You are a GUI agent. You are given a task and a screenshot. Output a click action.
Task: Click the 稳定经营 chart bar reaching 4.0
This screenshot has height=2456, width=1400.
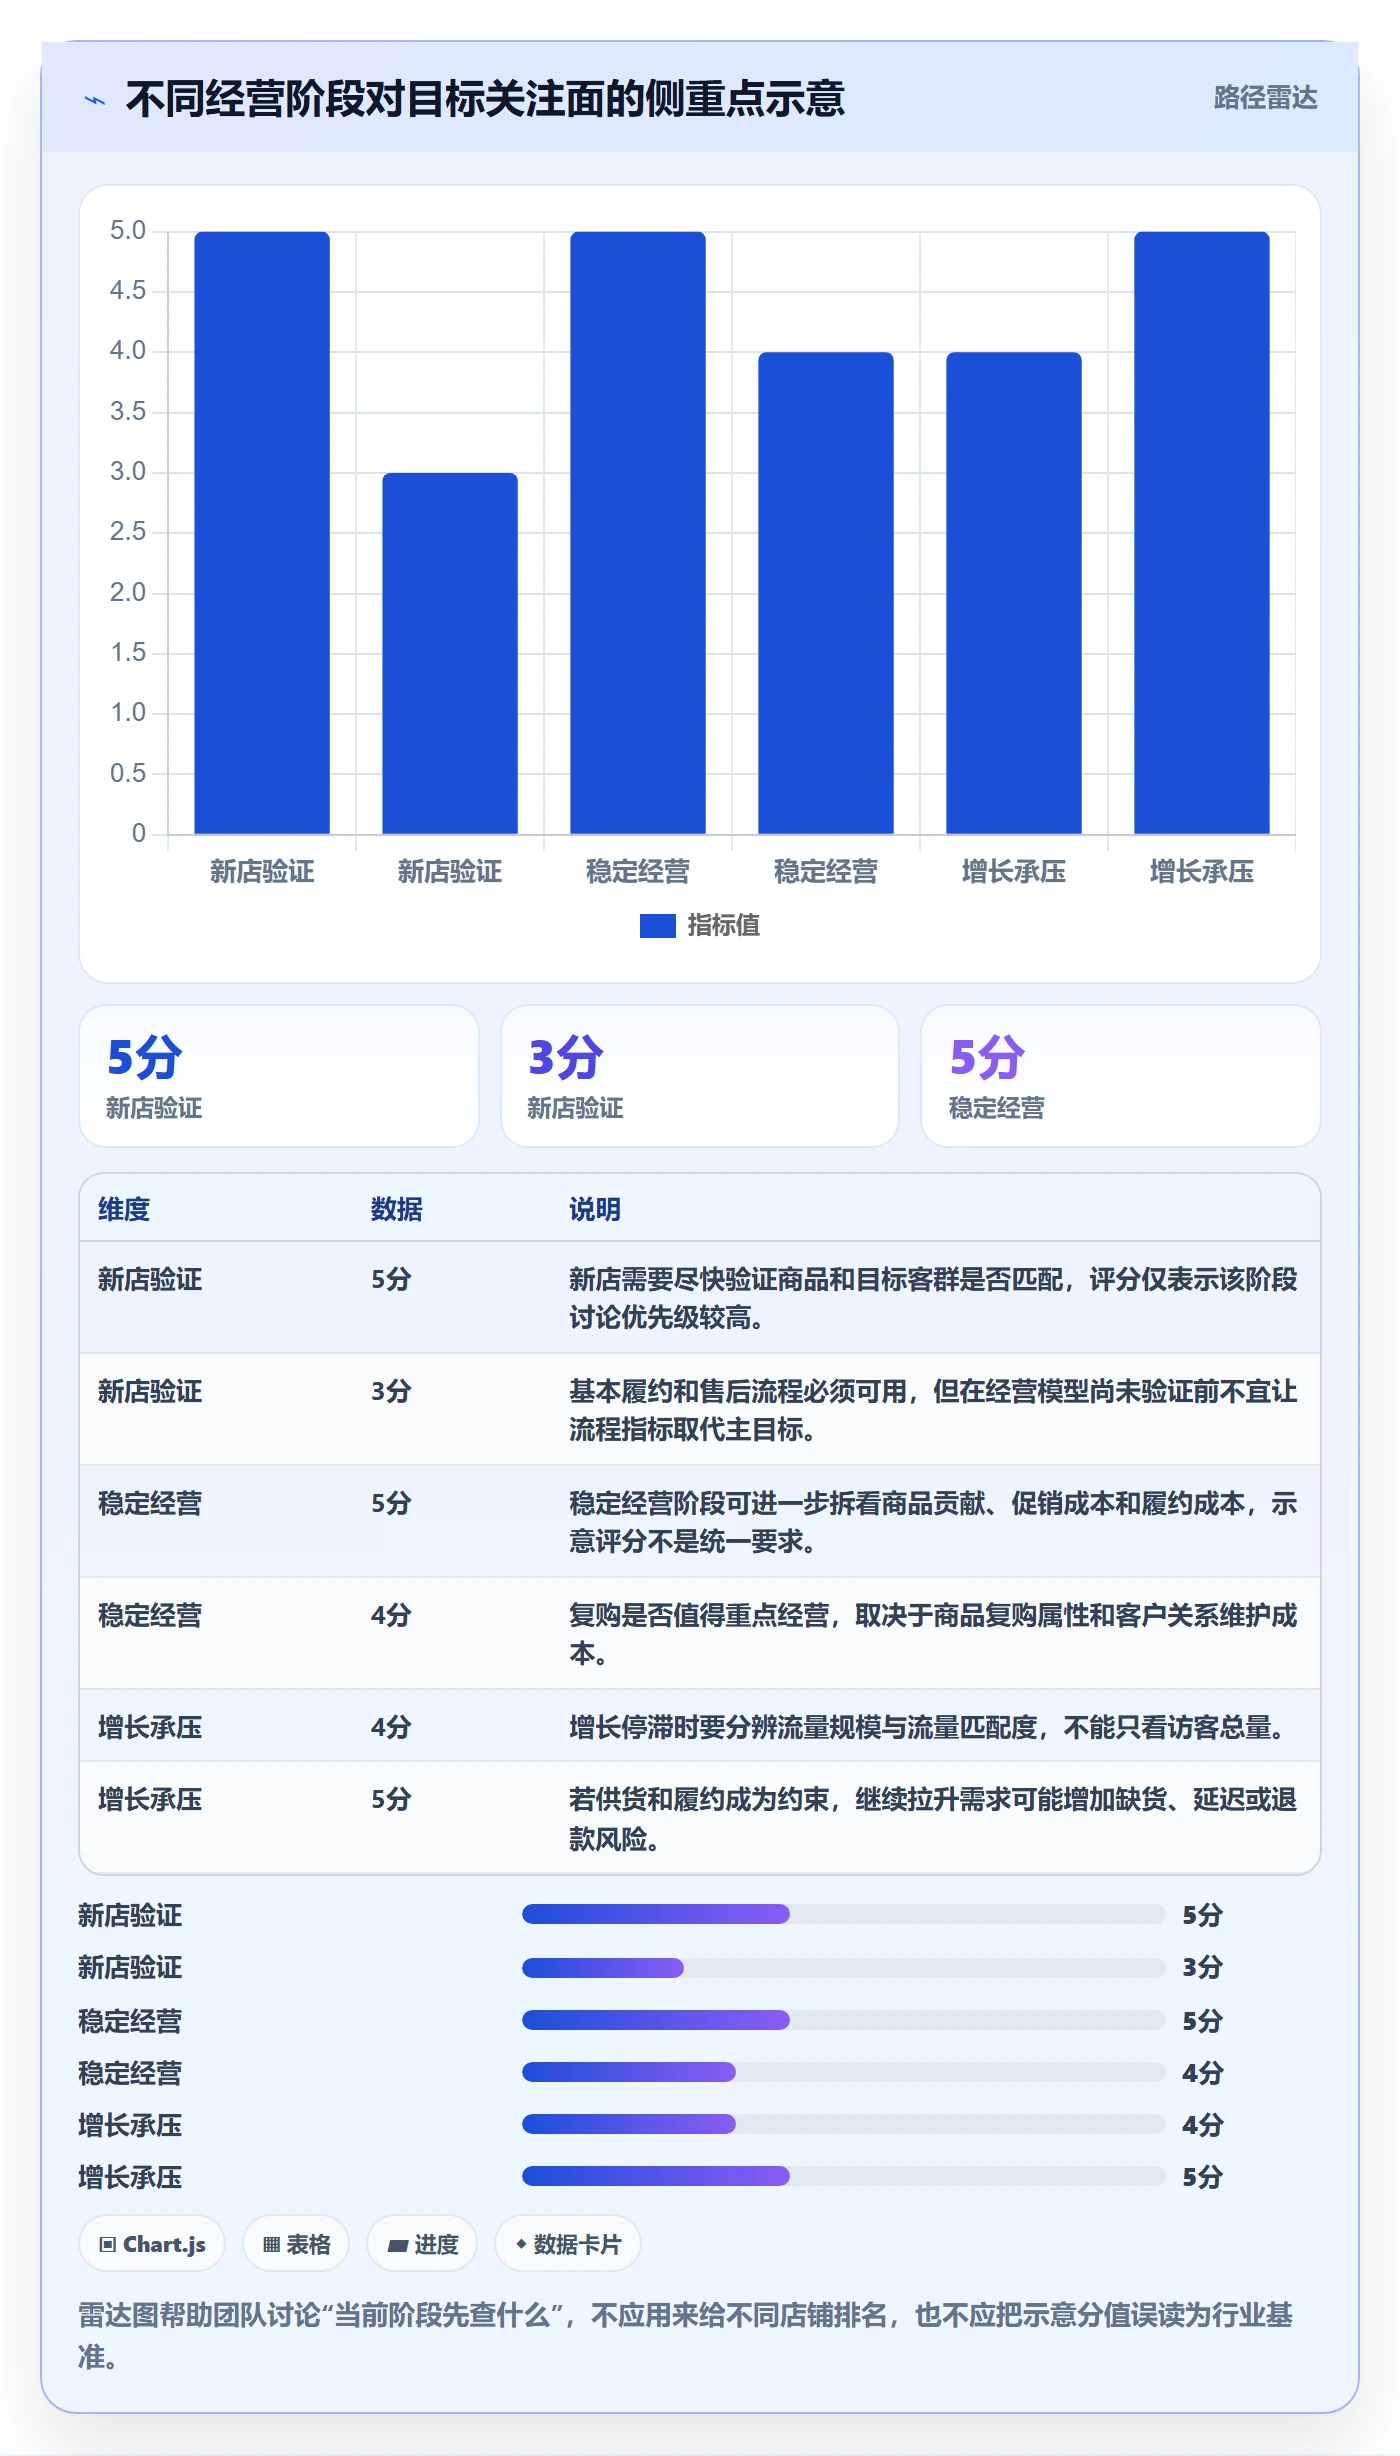coord(826,593)
